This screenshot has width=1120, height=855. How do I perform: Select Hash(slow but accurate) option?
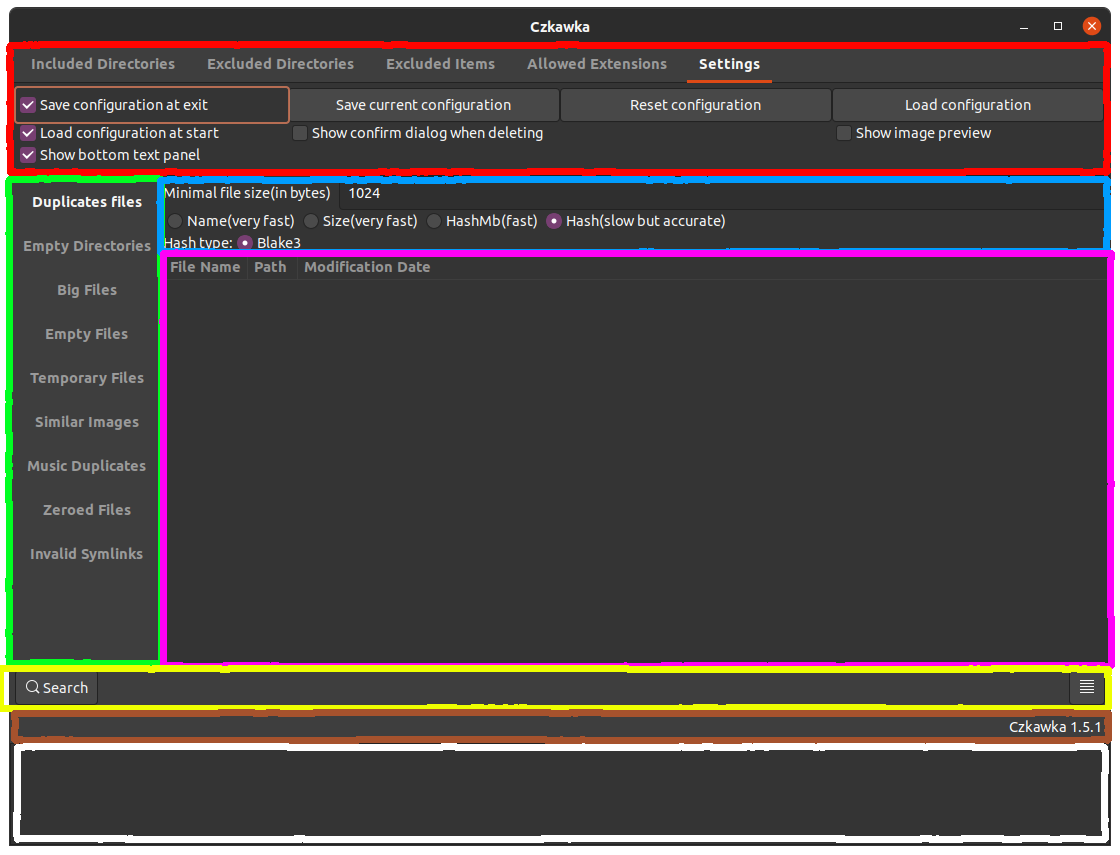pyautogui.click(x=554, y=221)
